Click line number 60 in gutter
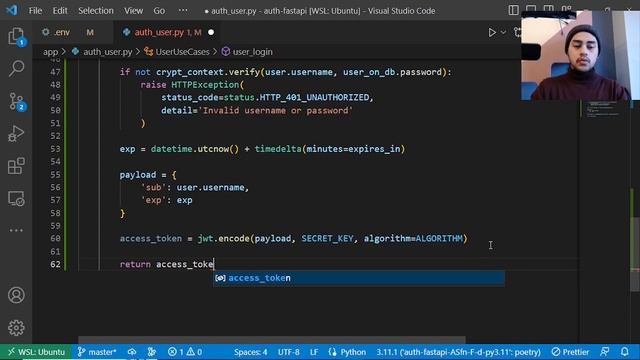This screenshot has width=640, height=360. click(x=56, y=238)
